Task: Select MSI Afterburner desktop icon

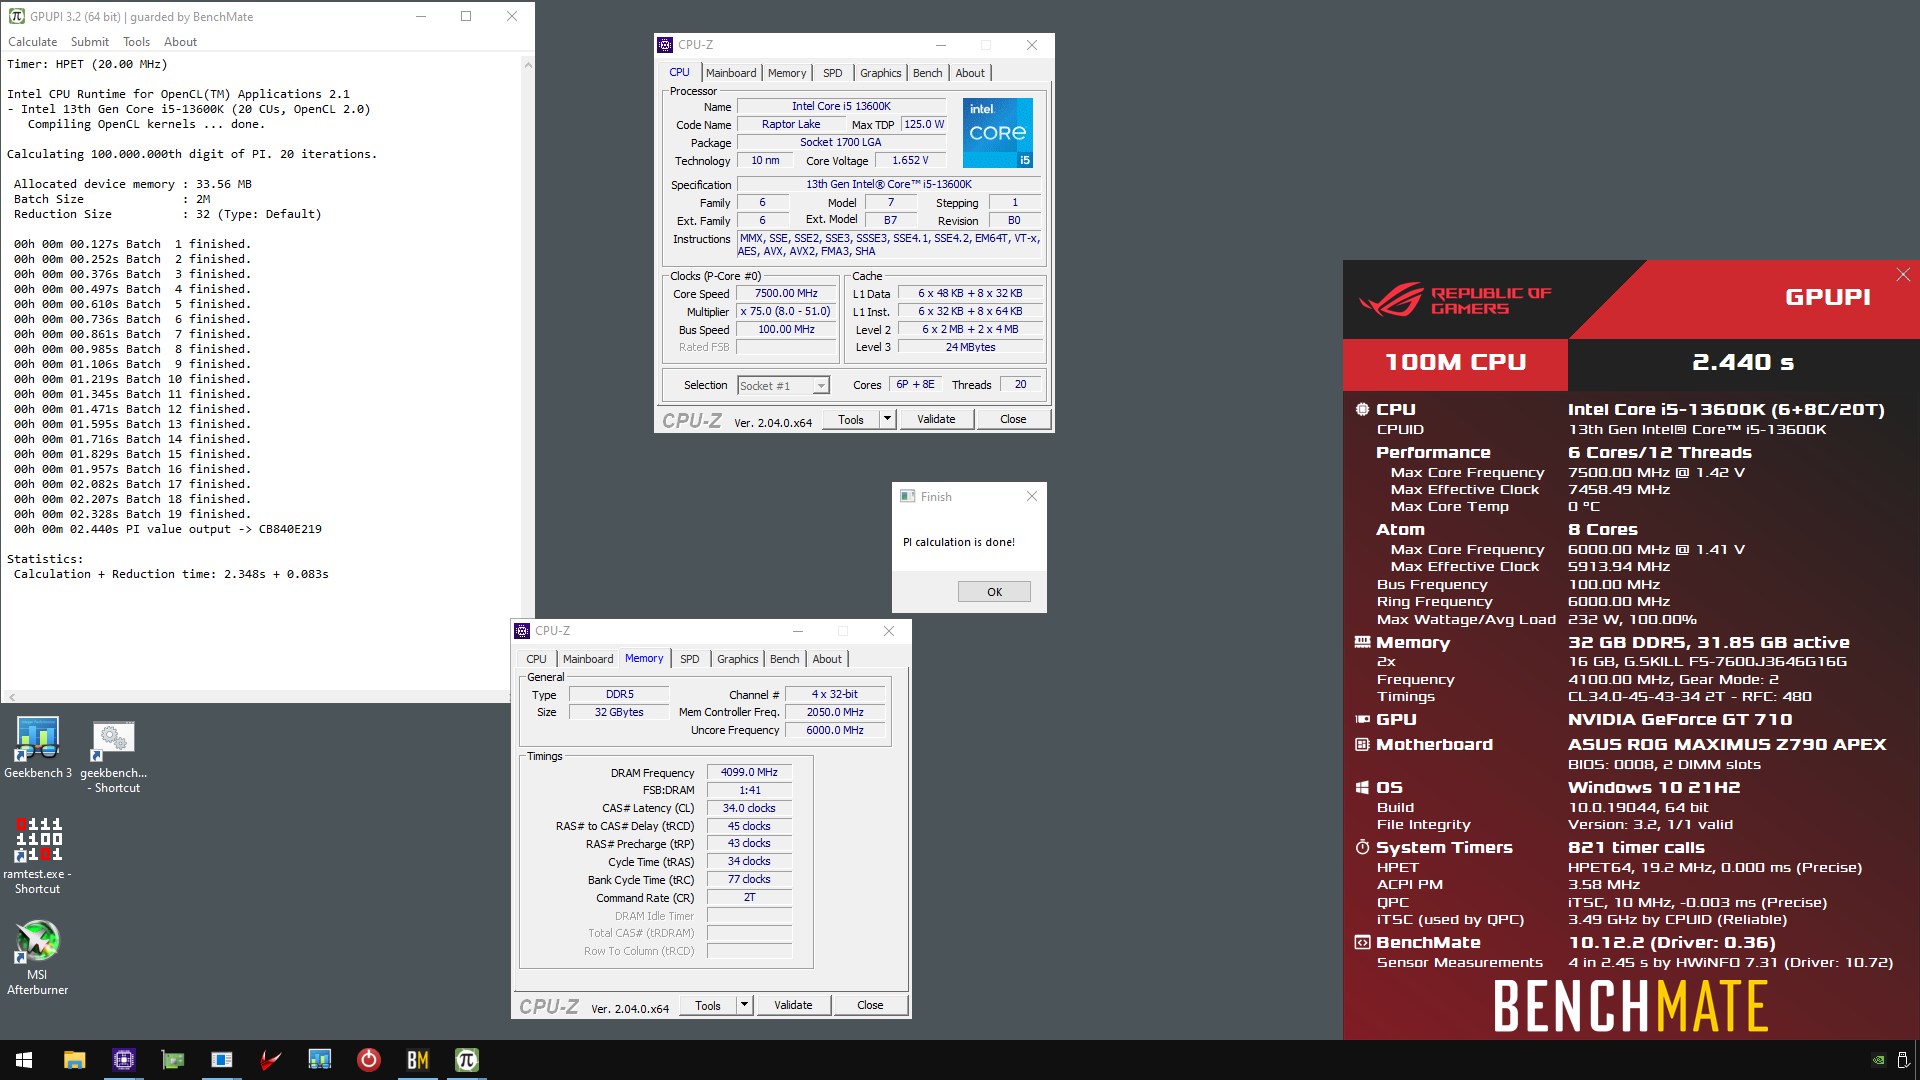Action: pyautogui.click(x=37, y=957)
